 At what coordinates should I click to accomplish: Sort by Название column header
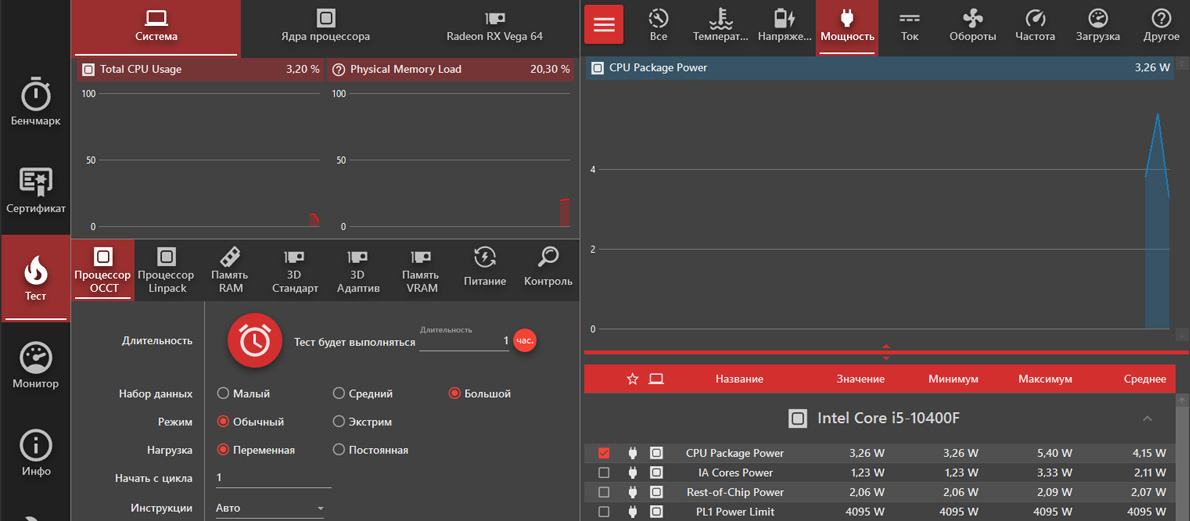point(739,379)
